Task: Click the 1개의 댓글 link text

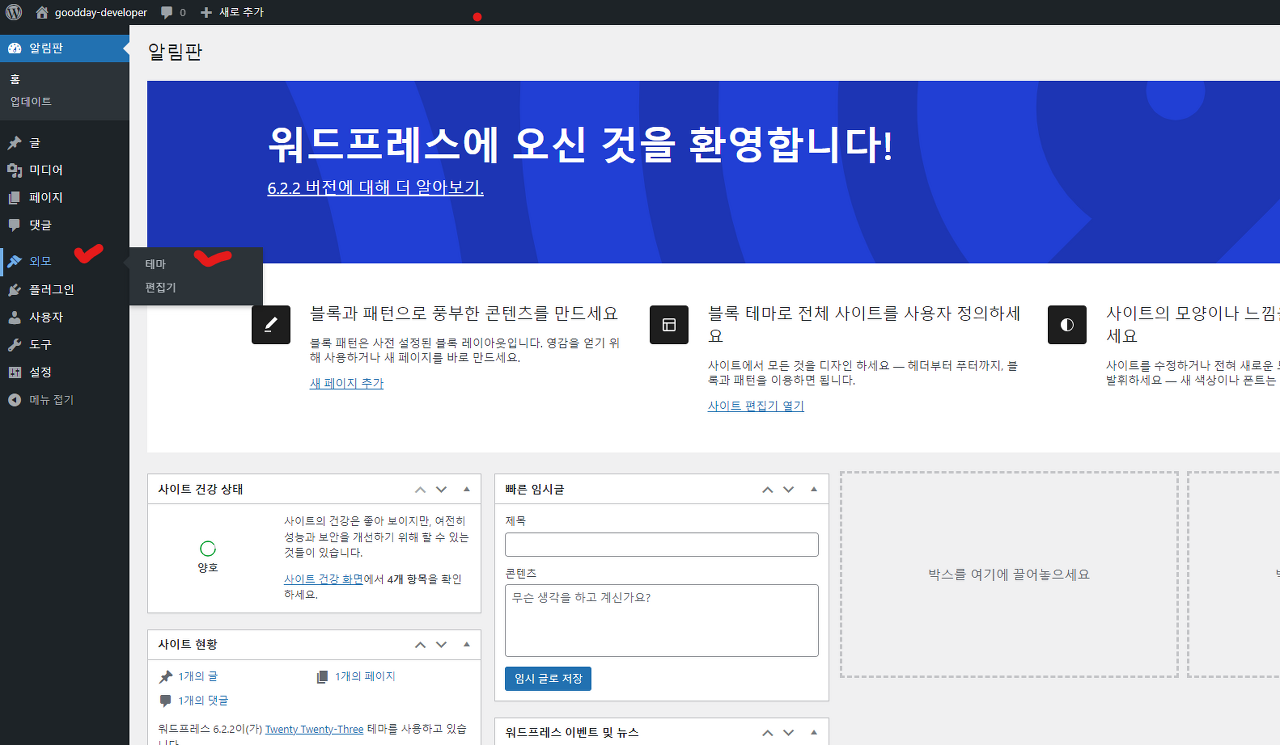Action: 203,701
